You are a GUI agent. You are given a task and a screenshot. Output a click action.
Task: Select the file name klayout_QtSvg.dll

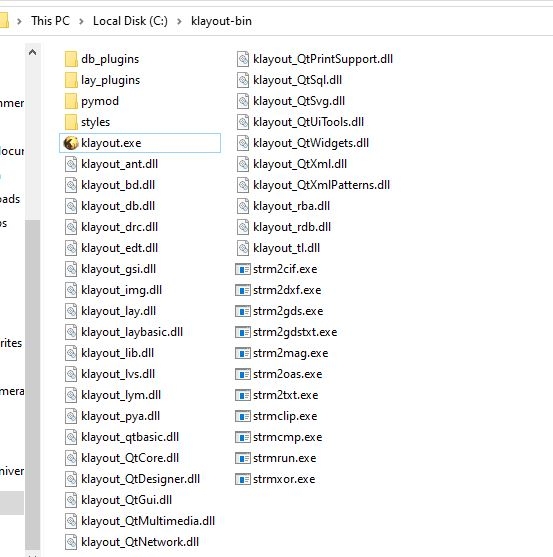(299, 101)
